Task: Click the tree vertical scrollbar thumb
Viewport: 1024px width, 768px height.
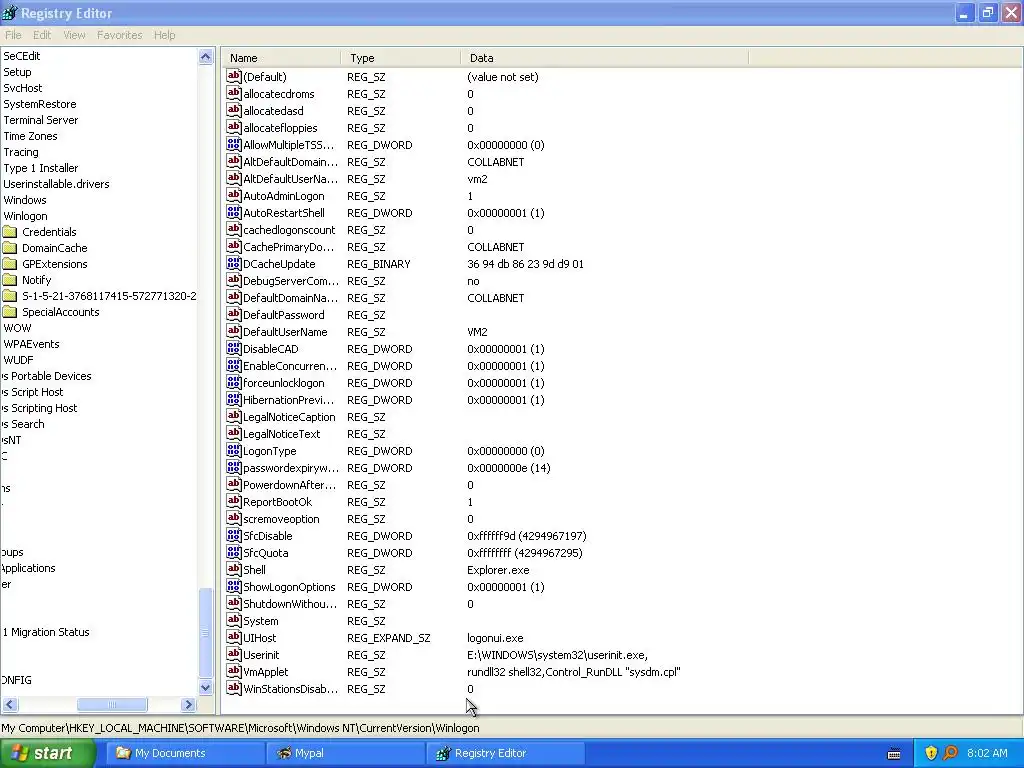Action: pos(206,632)
